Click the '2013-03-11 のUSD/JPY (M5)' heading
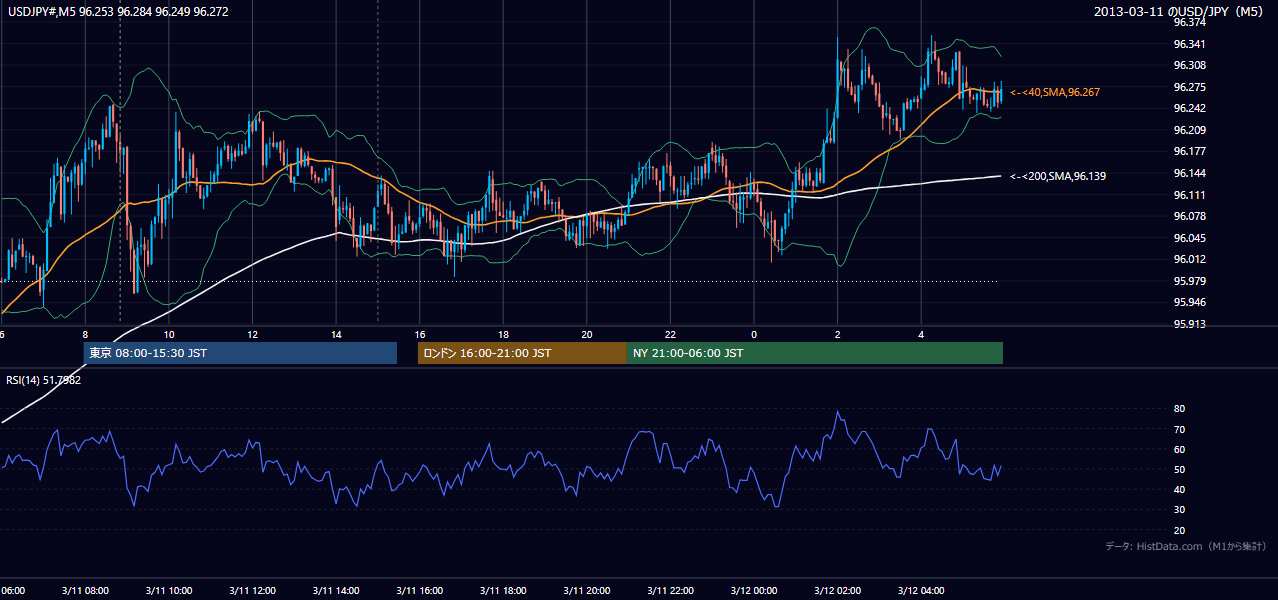Image resolution: width=1278 pixels, height=600 pixels. click(1180, 12)
